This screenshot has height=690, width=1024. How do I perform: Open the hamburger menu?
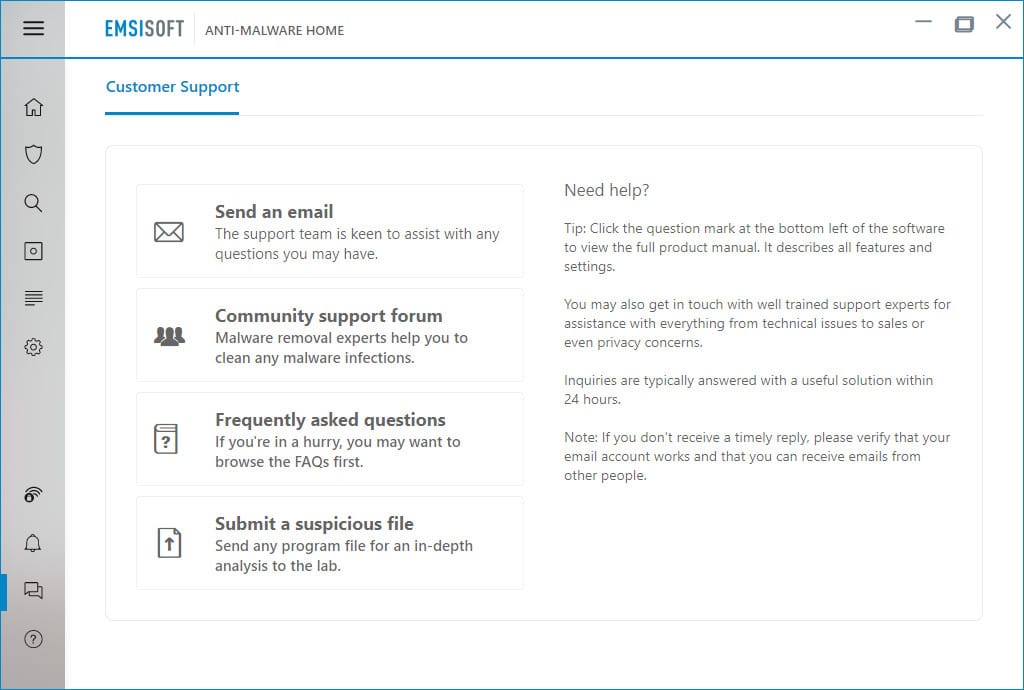pyautogui.click(x=33, y=28)
